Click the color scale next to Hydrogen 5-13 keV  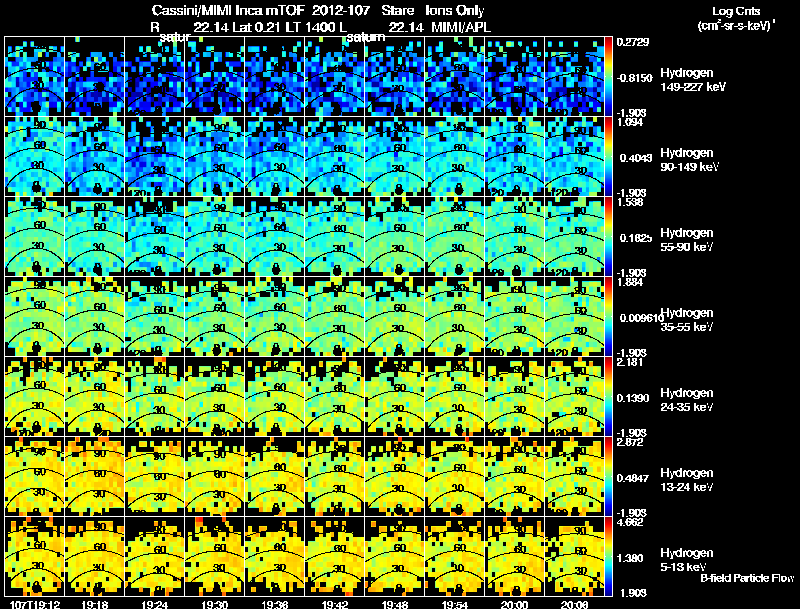pos(608,556)
